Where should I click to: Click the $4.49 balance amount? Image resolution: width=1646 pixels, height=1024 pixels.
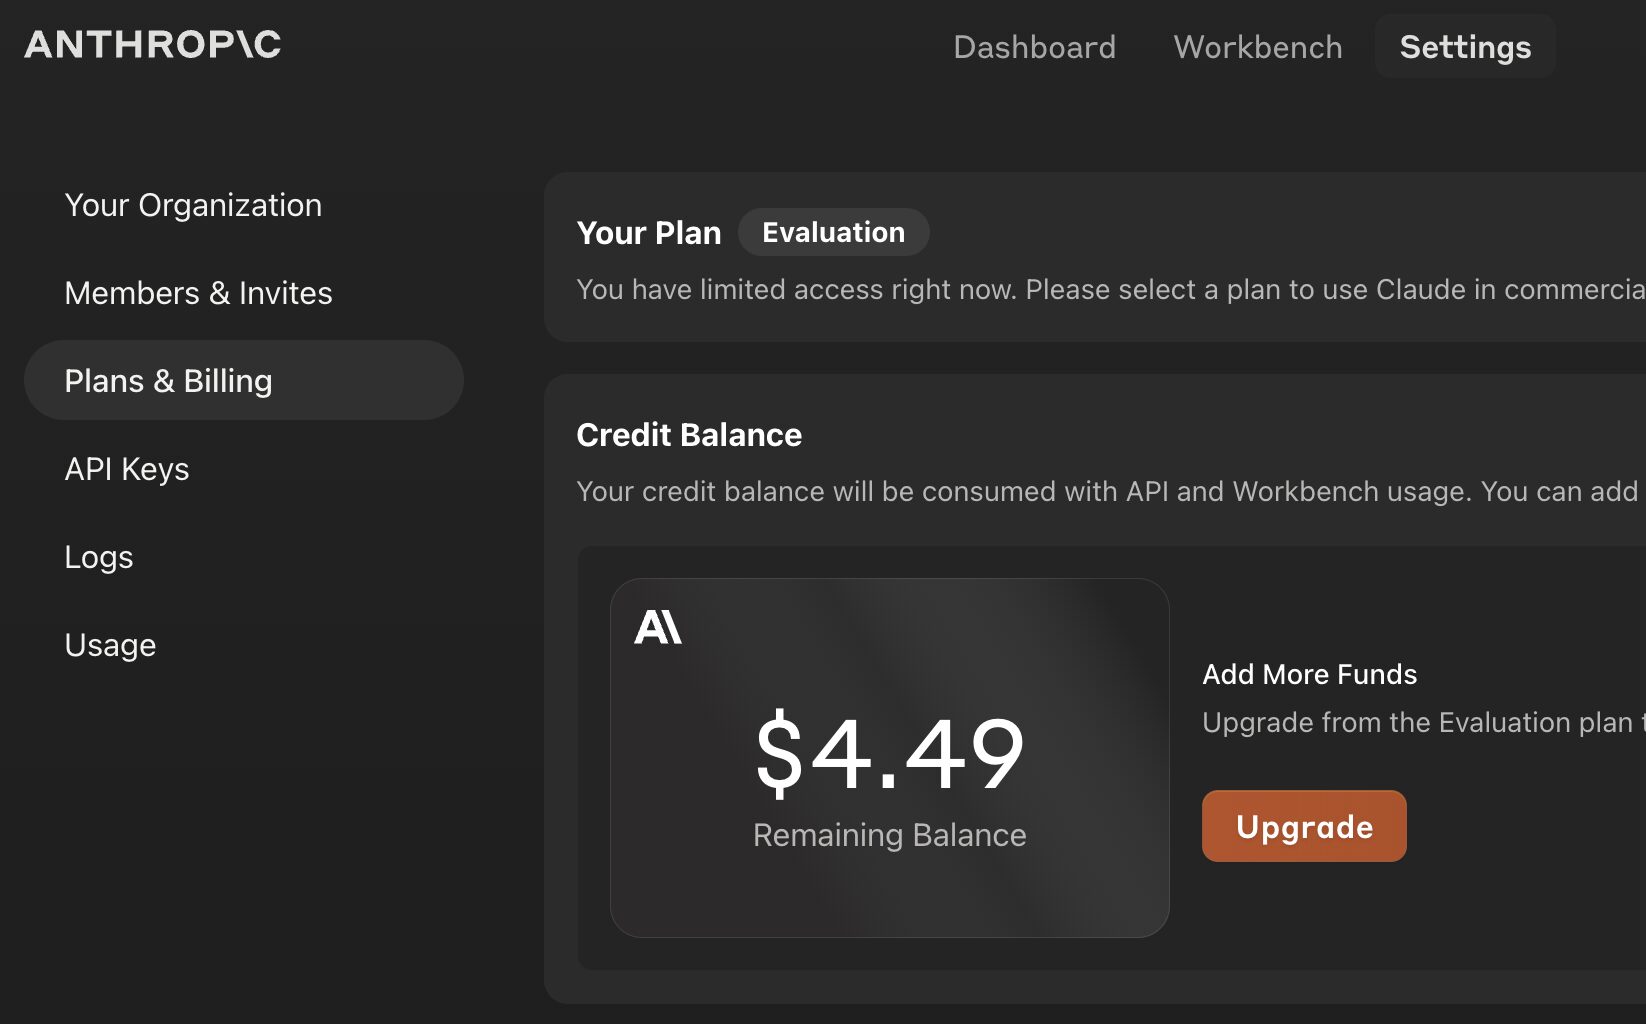pos(889,753)
